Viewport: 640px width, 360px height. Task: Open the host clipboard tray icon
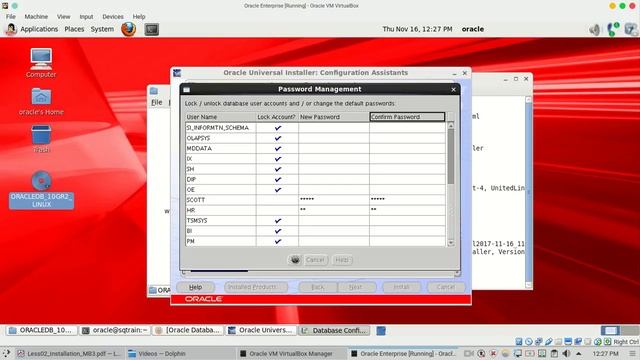[554, 353]
